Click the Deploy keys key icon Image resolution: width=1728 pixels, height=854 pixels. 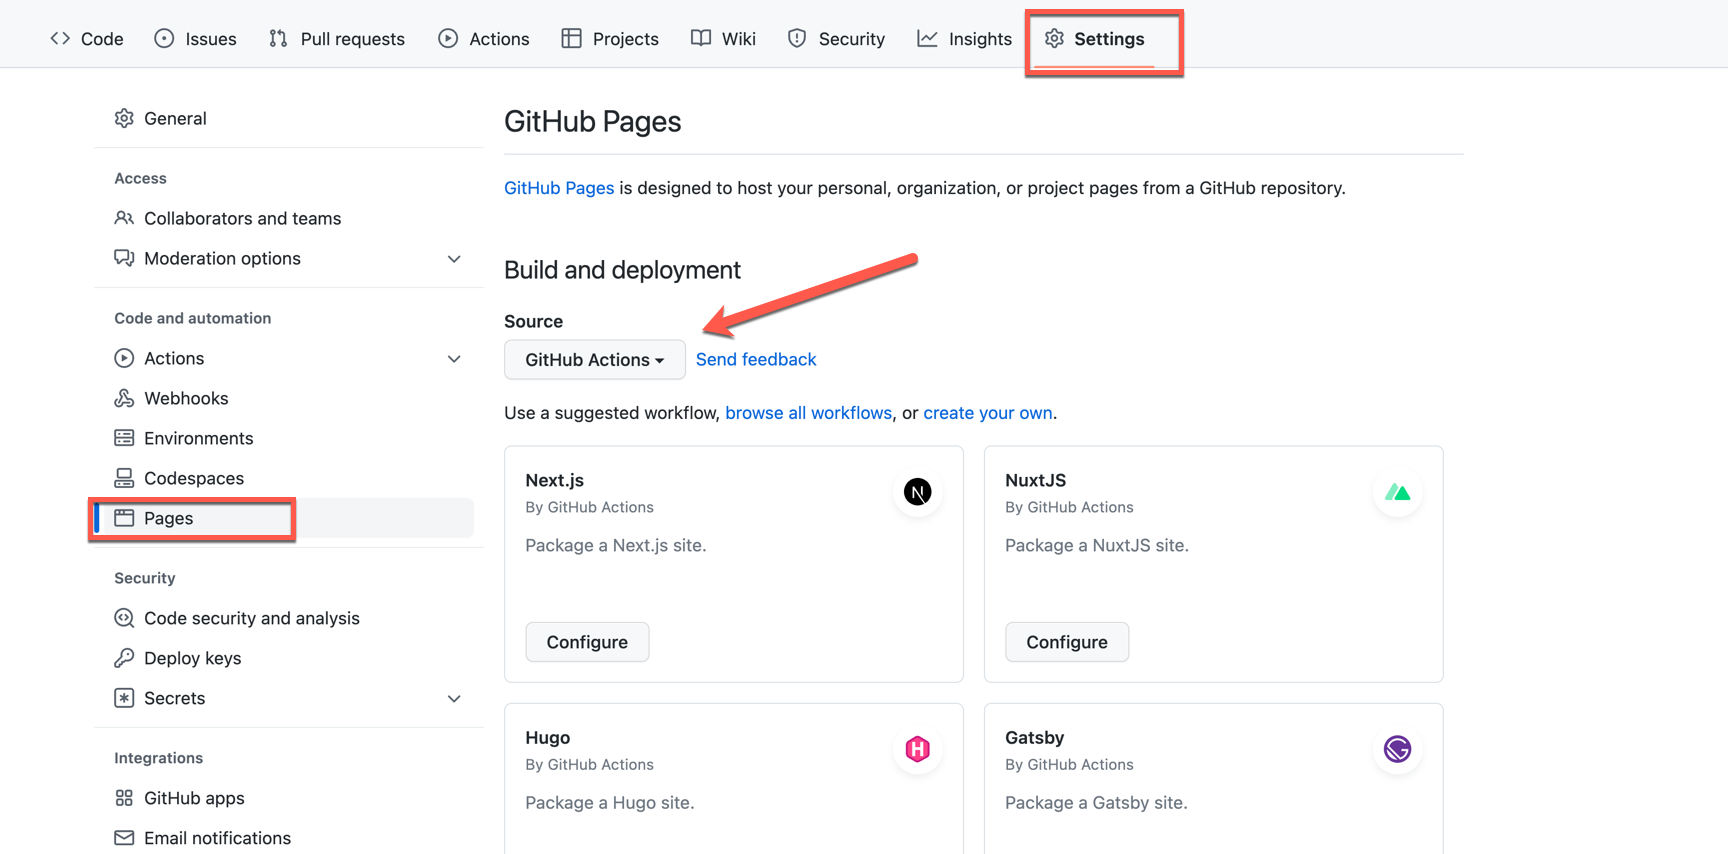pyautogui.click(x=124, y=658)
